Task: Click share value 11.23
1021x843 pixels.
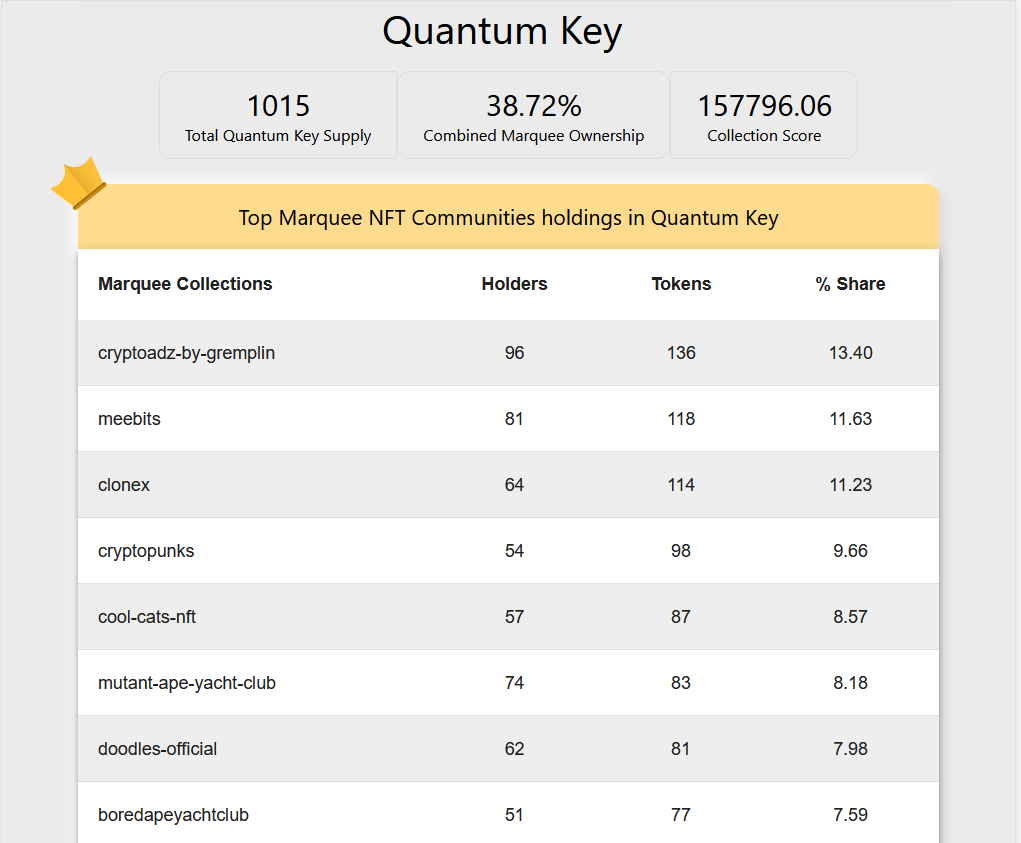Action: click(850, 485)
